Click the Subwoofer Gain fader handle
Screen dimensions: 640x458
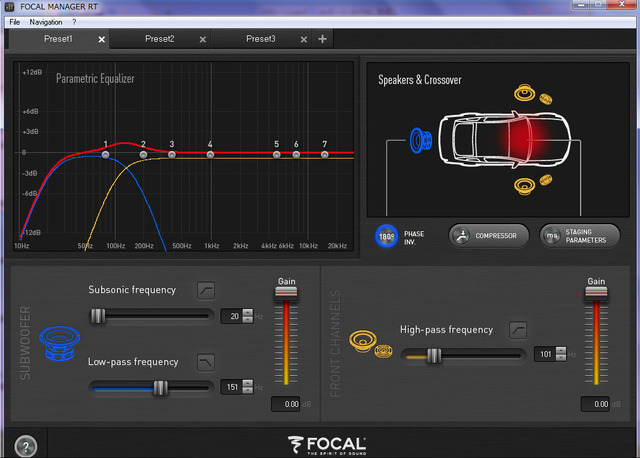click(286, 293)
